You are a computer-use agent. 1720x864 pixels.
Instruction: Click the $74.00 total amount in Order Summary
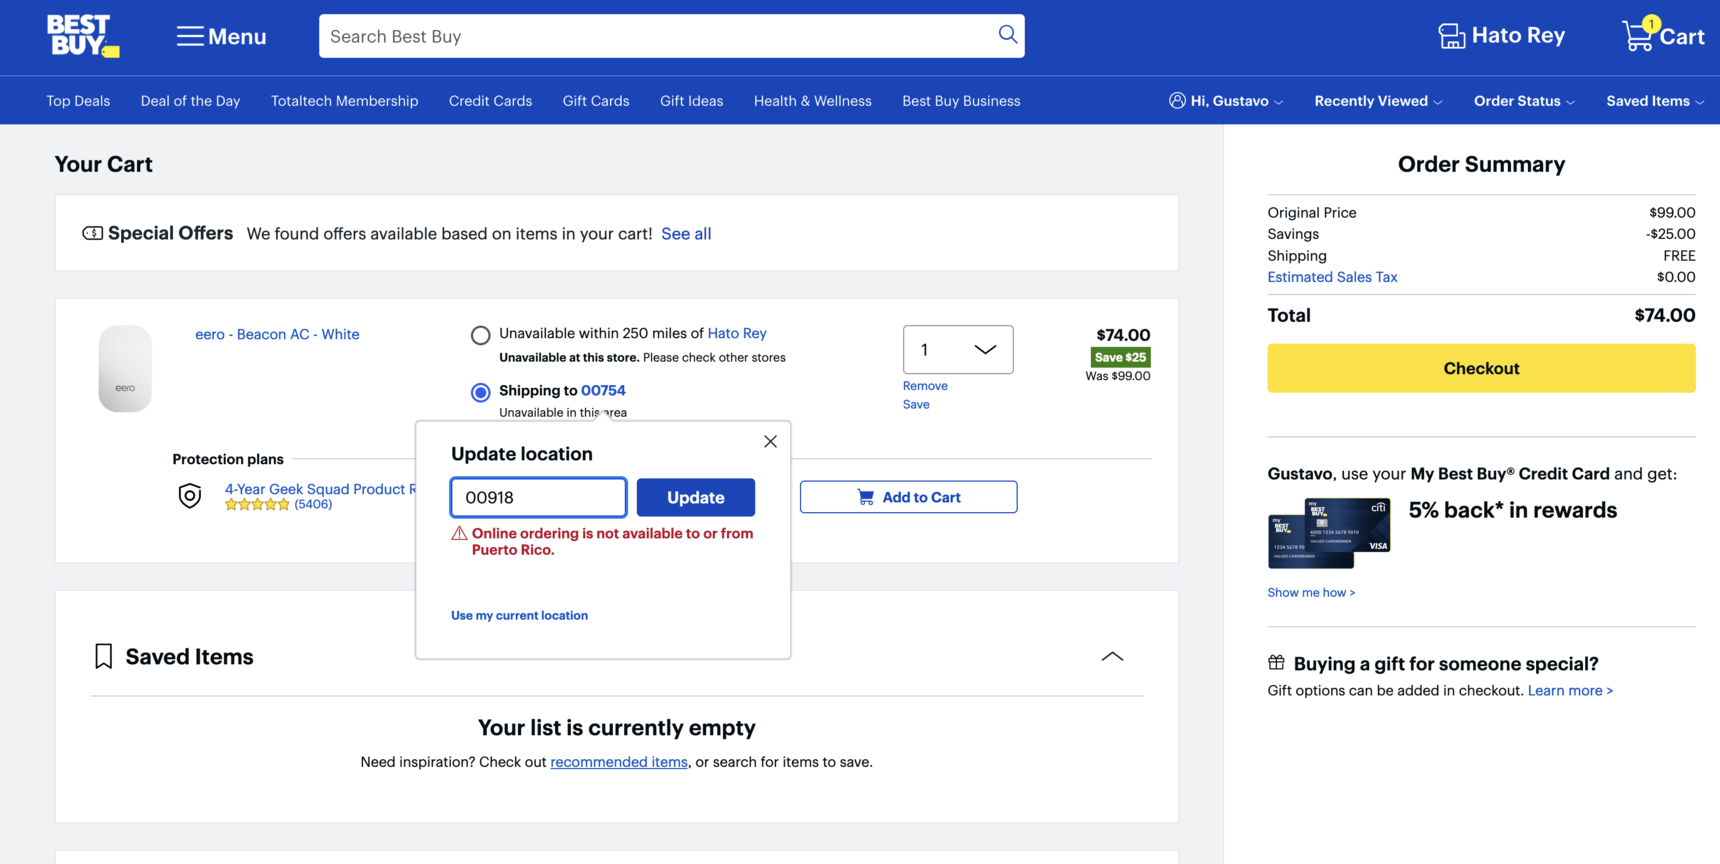point(1665,315)
